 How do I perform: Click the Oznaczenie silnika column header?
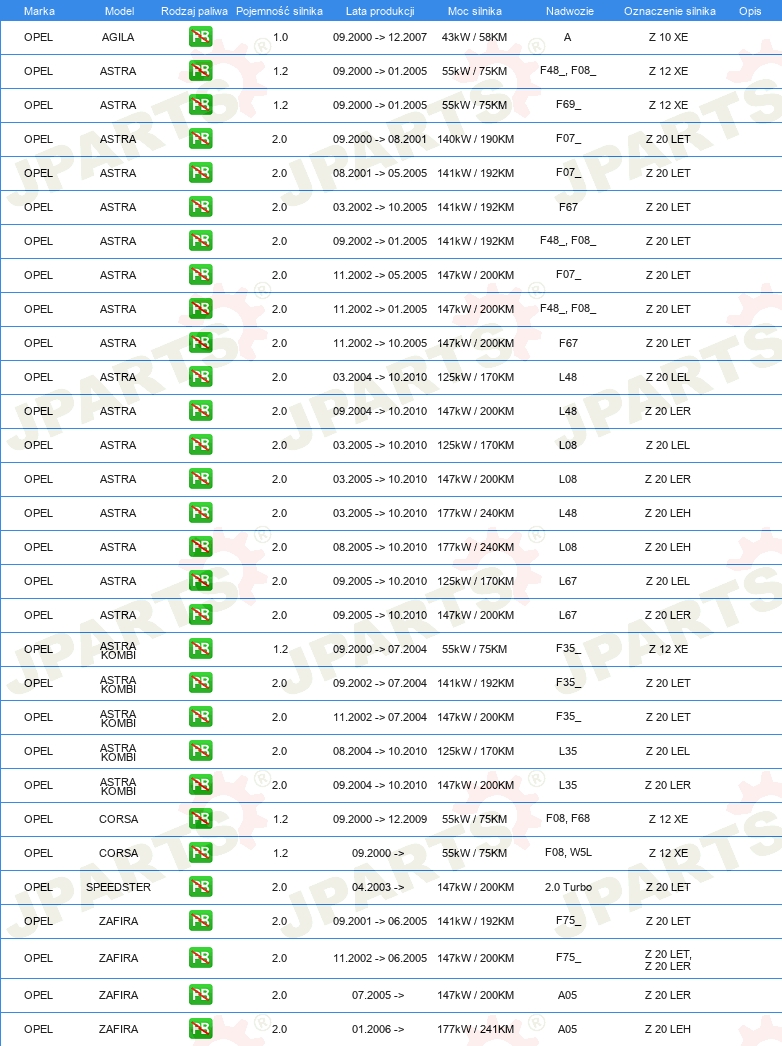coord(669,11)
